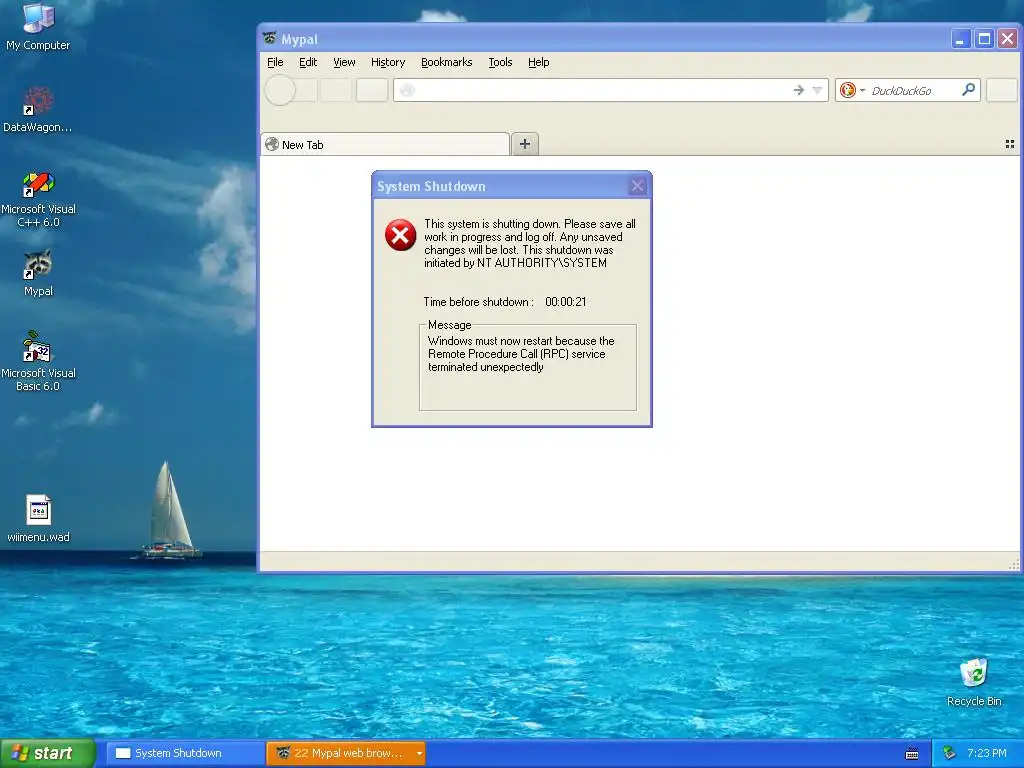Screen dimensions: 1024x768
Task: Click the Go arrow in address bar
Action: pos(798,90)
